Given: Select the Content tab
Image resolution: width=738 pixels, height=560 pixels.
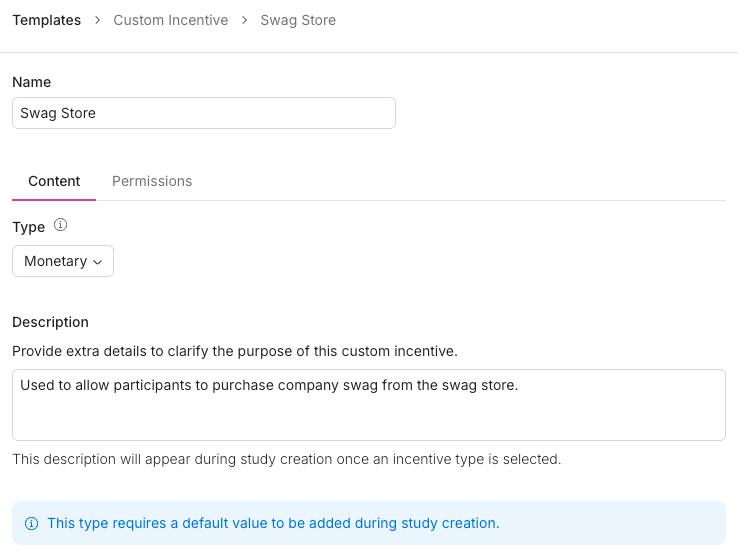Looking at the screenshot, I should coord(54,181).
